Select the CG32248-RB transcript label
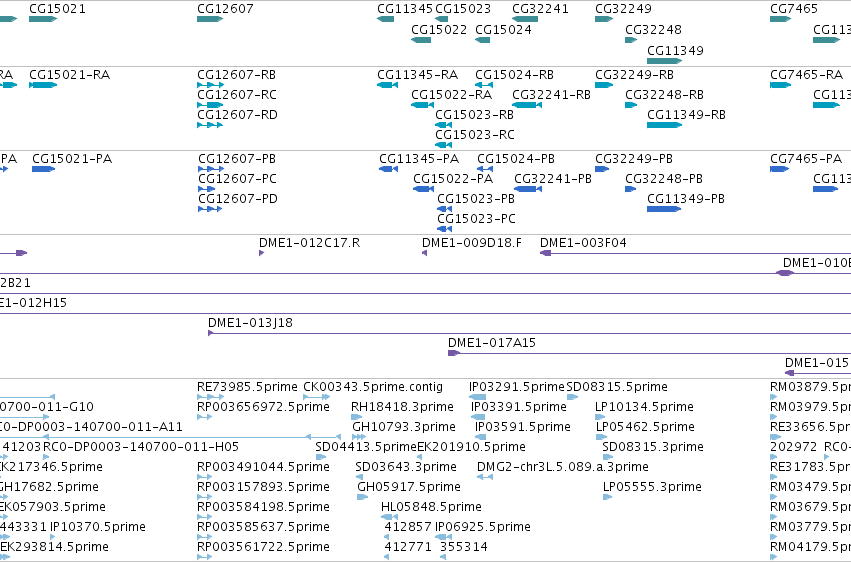This screenshot has width=851, height=562. [x=664, y=95]
